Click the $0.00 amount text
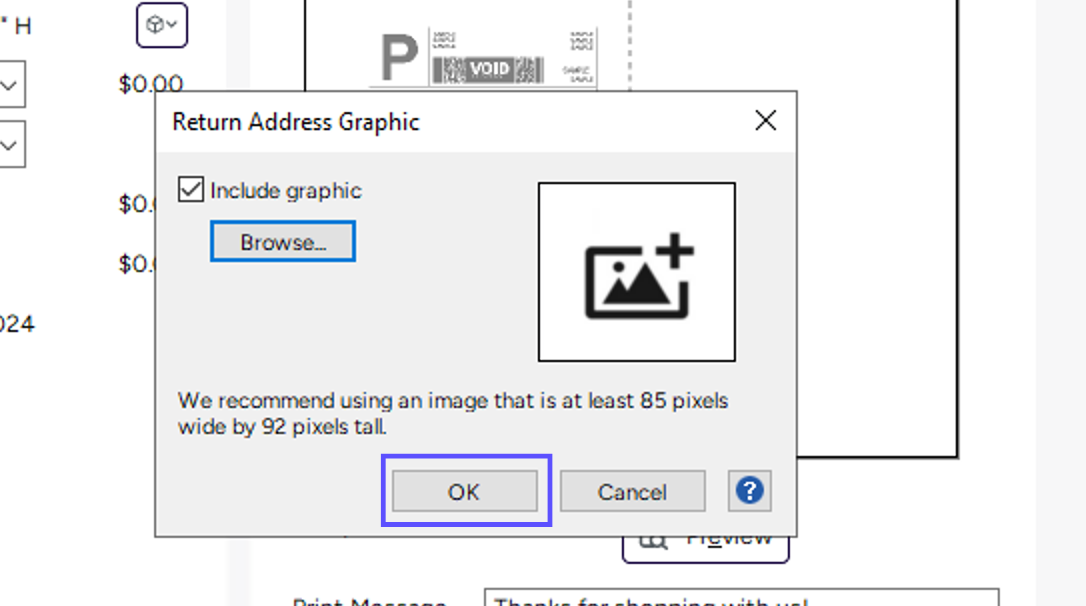 [150, 83]
